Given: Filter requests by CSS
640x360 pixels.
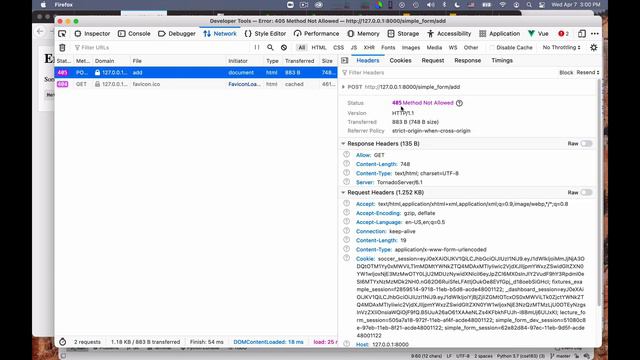Looking at the screenshot, I should click(338, 48).
